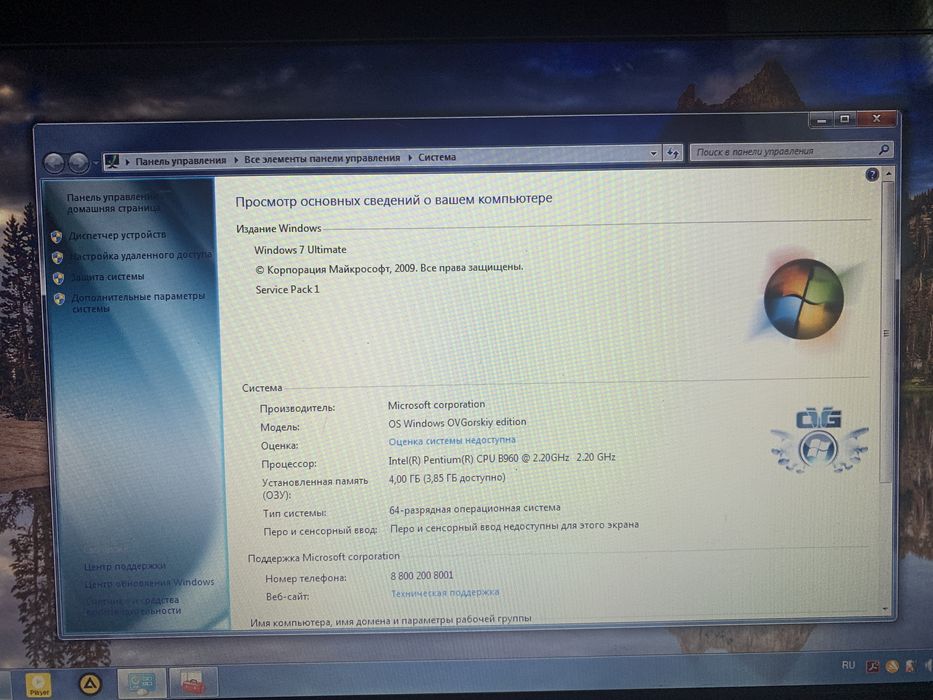Open Настройка удаленного доступа link
Screen dimensions: 933x700
pyautogui.click(x=141, y=255)
